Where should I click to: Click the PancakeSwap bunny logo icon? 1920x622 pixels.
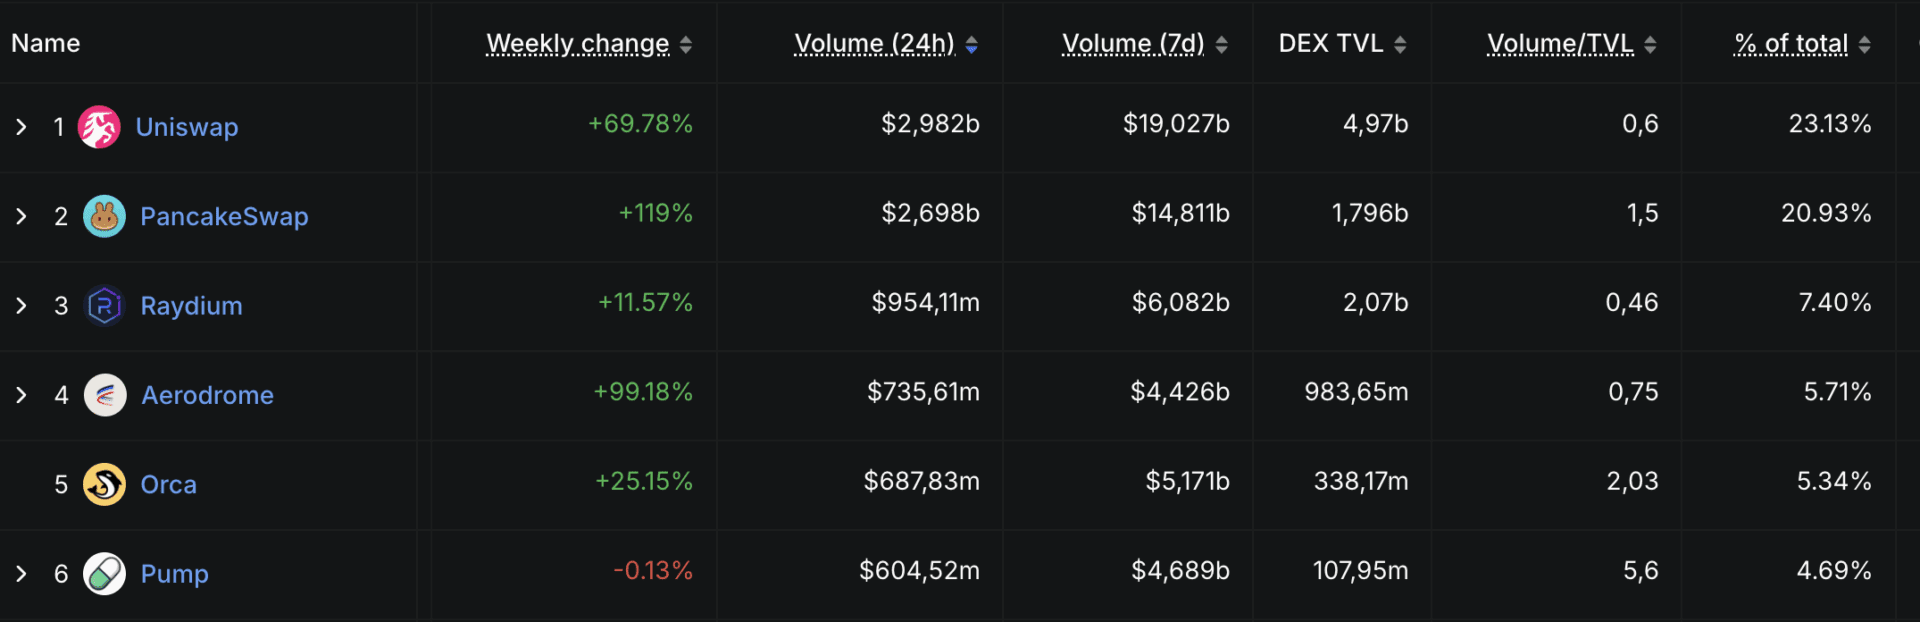(104, 216)
